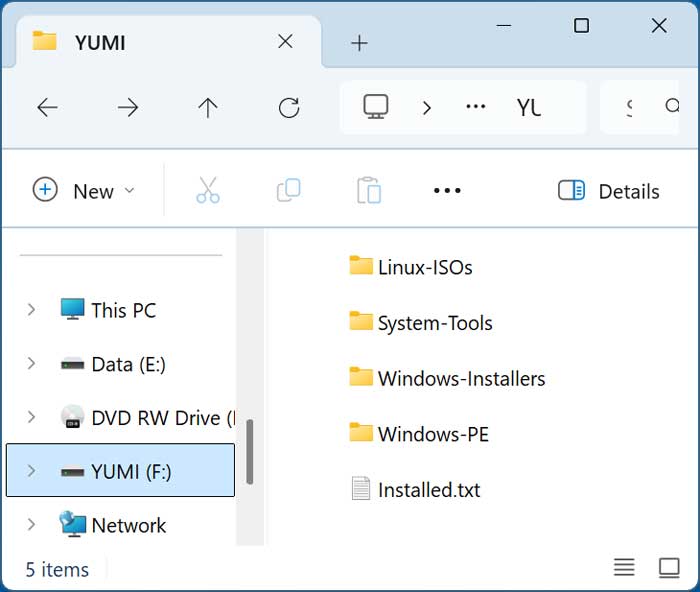This screenshot has height=592, width=700.
Task: Expand the Data (E:) tree node
Action: pos(31,363)
